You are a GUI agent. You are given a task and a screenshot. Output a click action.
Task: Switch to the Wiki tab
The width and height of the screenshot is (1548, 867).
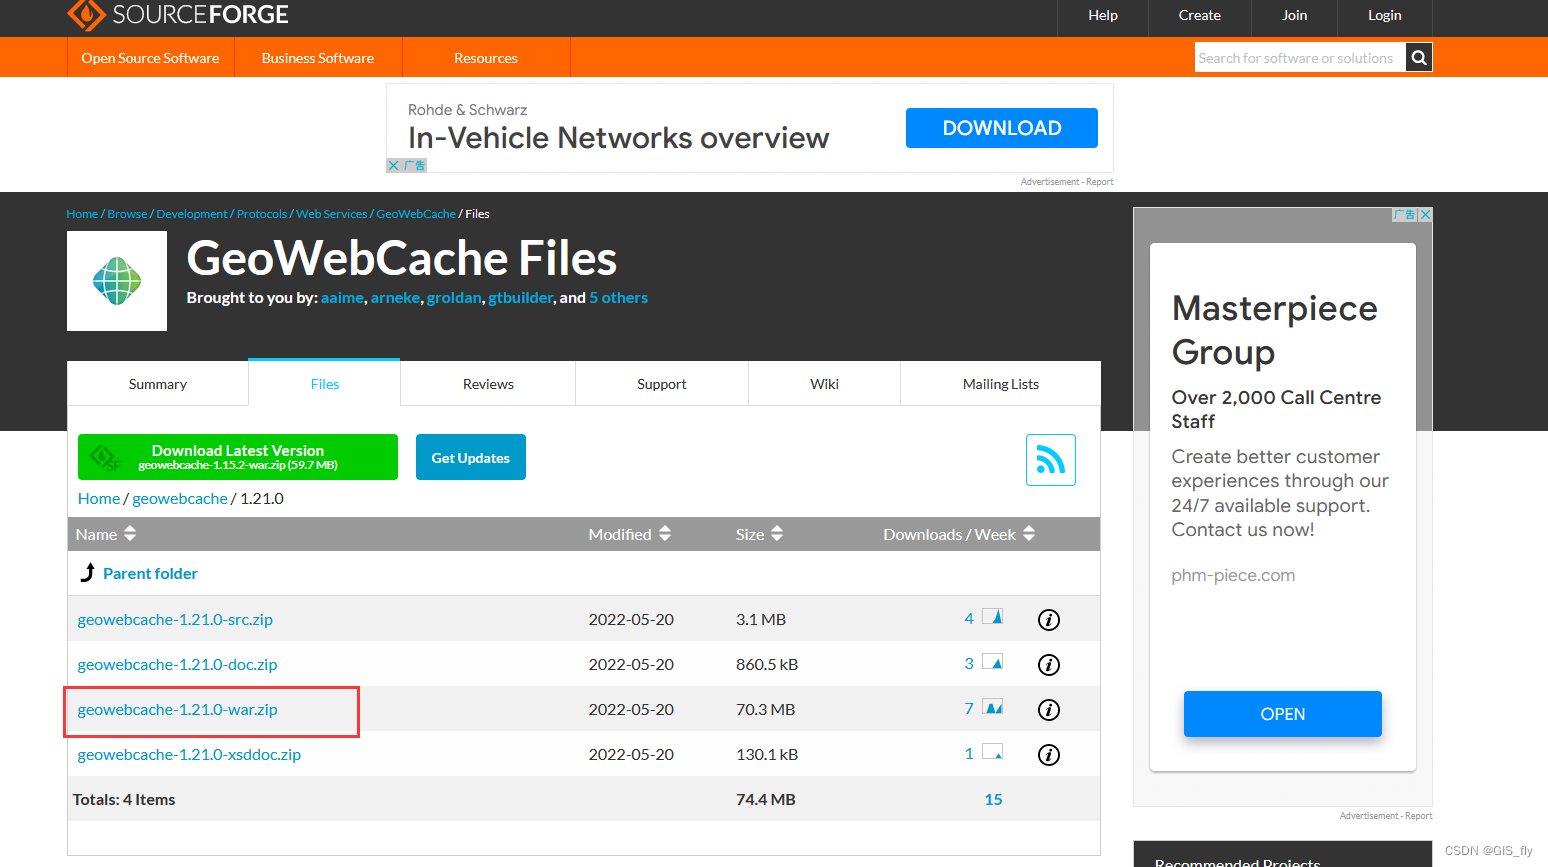824,383
